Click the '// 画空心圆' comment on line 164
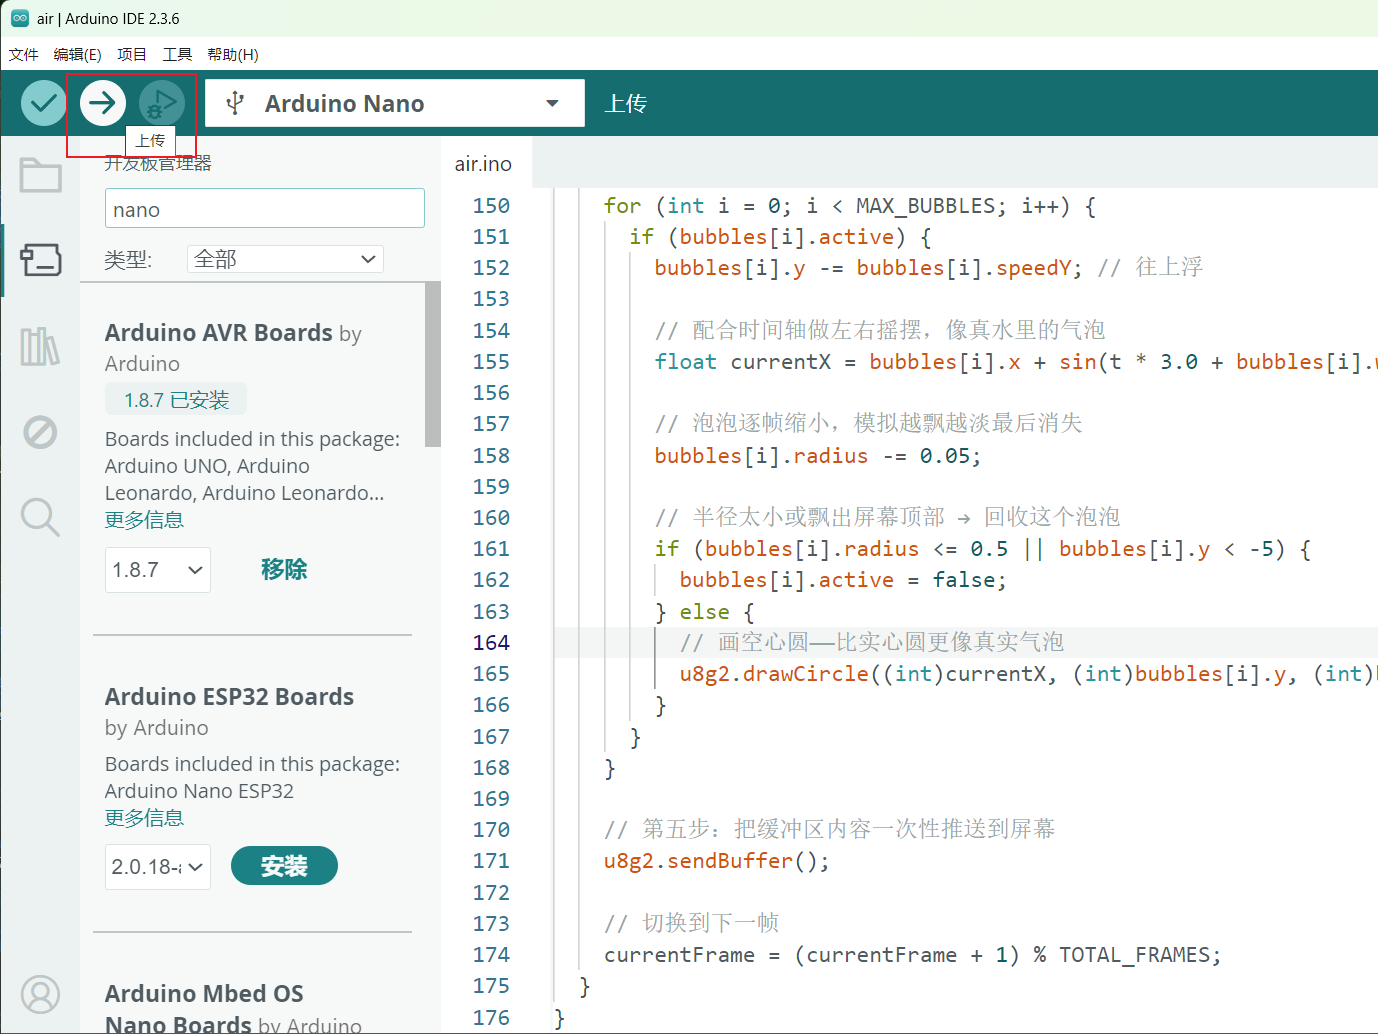This screenshot has height=1034, width=1378. [872, 642]
